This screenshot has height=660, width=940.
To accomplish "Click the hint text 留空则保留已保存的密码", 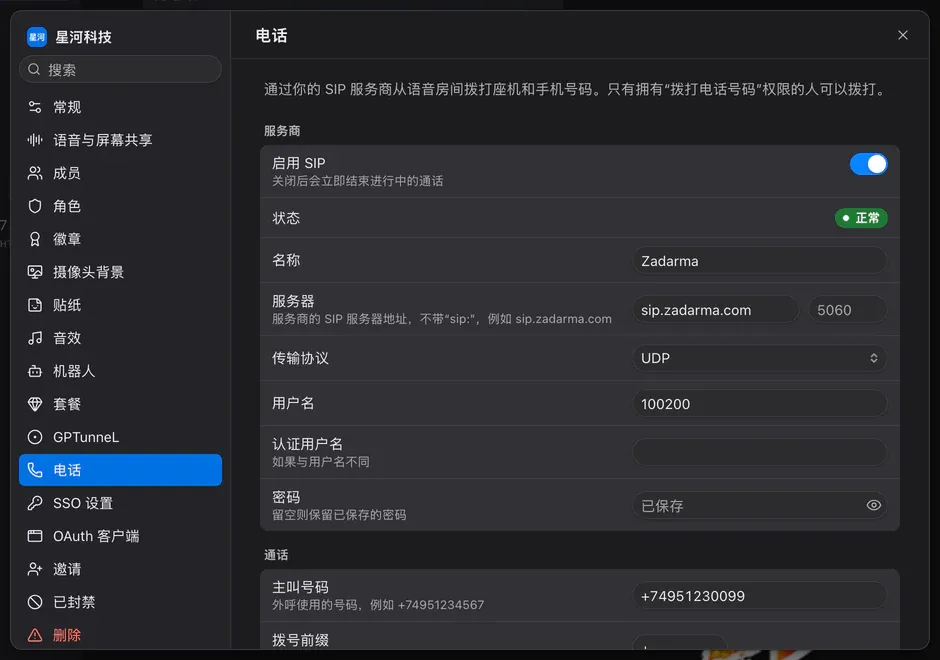I will (339, 514).
